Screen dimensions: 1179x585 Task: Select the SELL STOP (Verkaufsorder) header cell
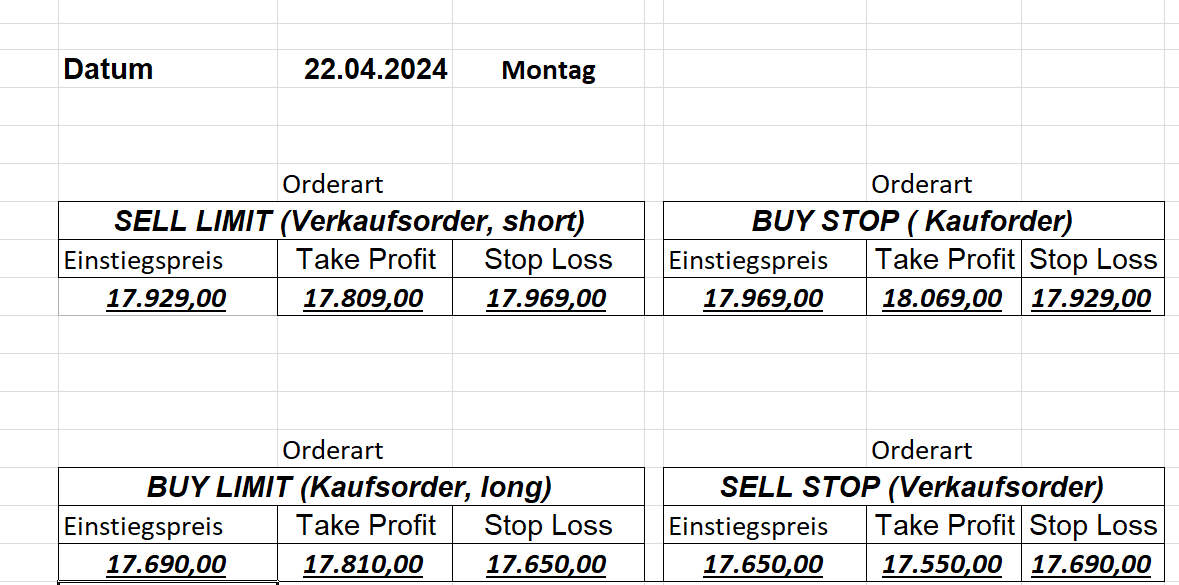pos(912,487)
